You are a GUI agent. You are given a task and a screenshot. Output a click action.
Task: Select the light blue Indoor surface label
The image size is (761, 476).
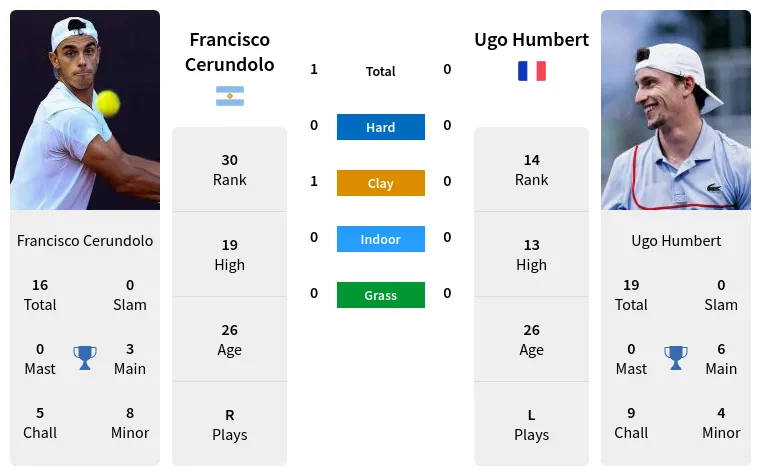pyautogui.click(x=380, y=239)
